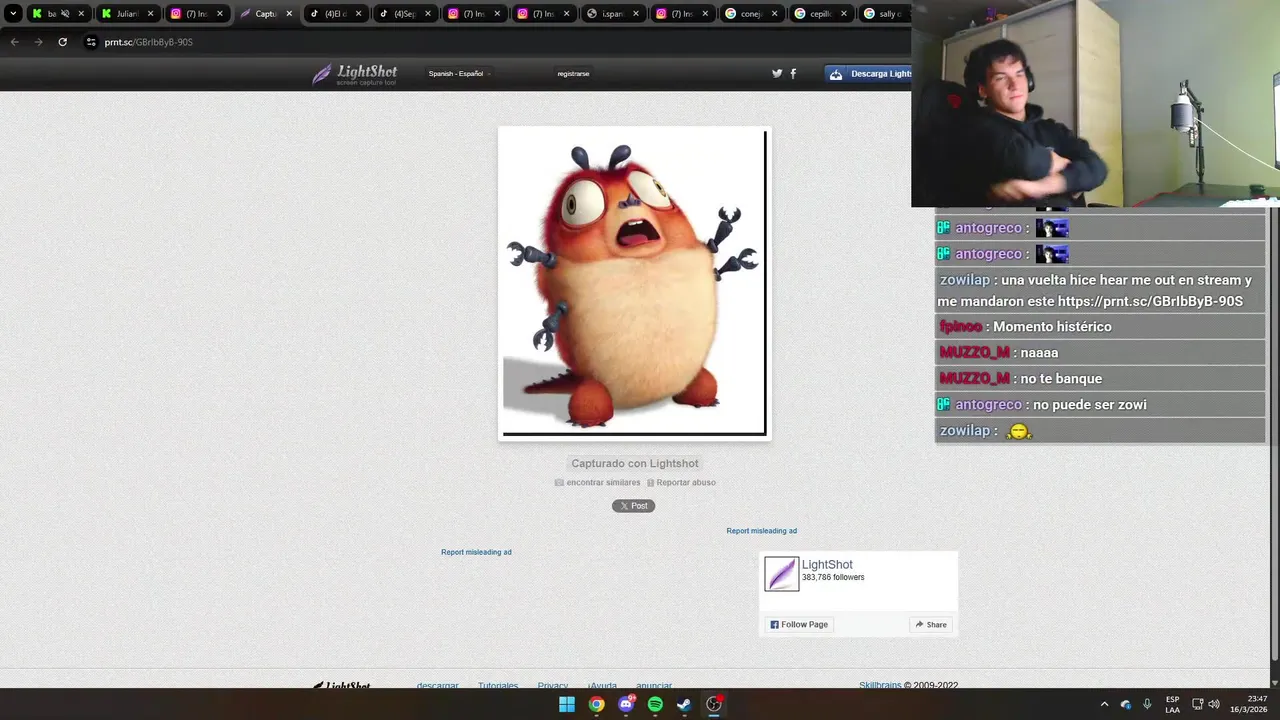Open Discord from the taskbar
The image size is (1280, 720).
click(x=626, y=704)
